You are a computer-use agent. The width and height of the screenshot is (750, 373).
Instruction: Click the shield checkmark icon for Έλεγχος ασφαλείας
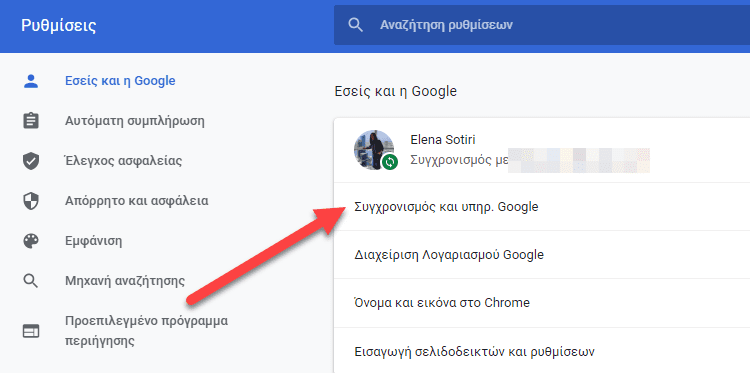(31, 161)
